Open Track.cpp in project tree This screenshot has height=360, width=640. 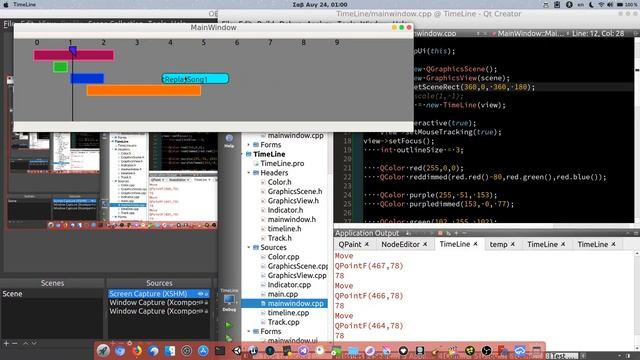pos(283,322)
